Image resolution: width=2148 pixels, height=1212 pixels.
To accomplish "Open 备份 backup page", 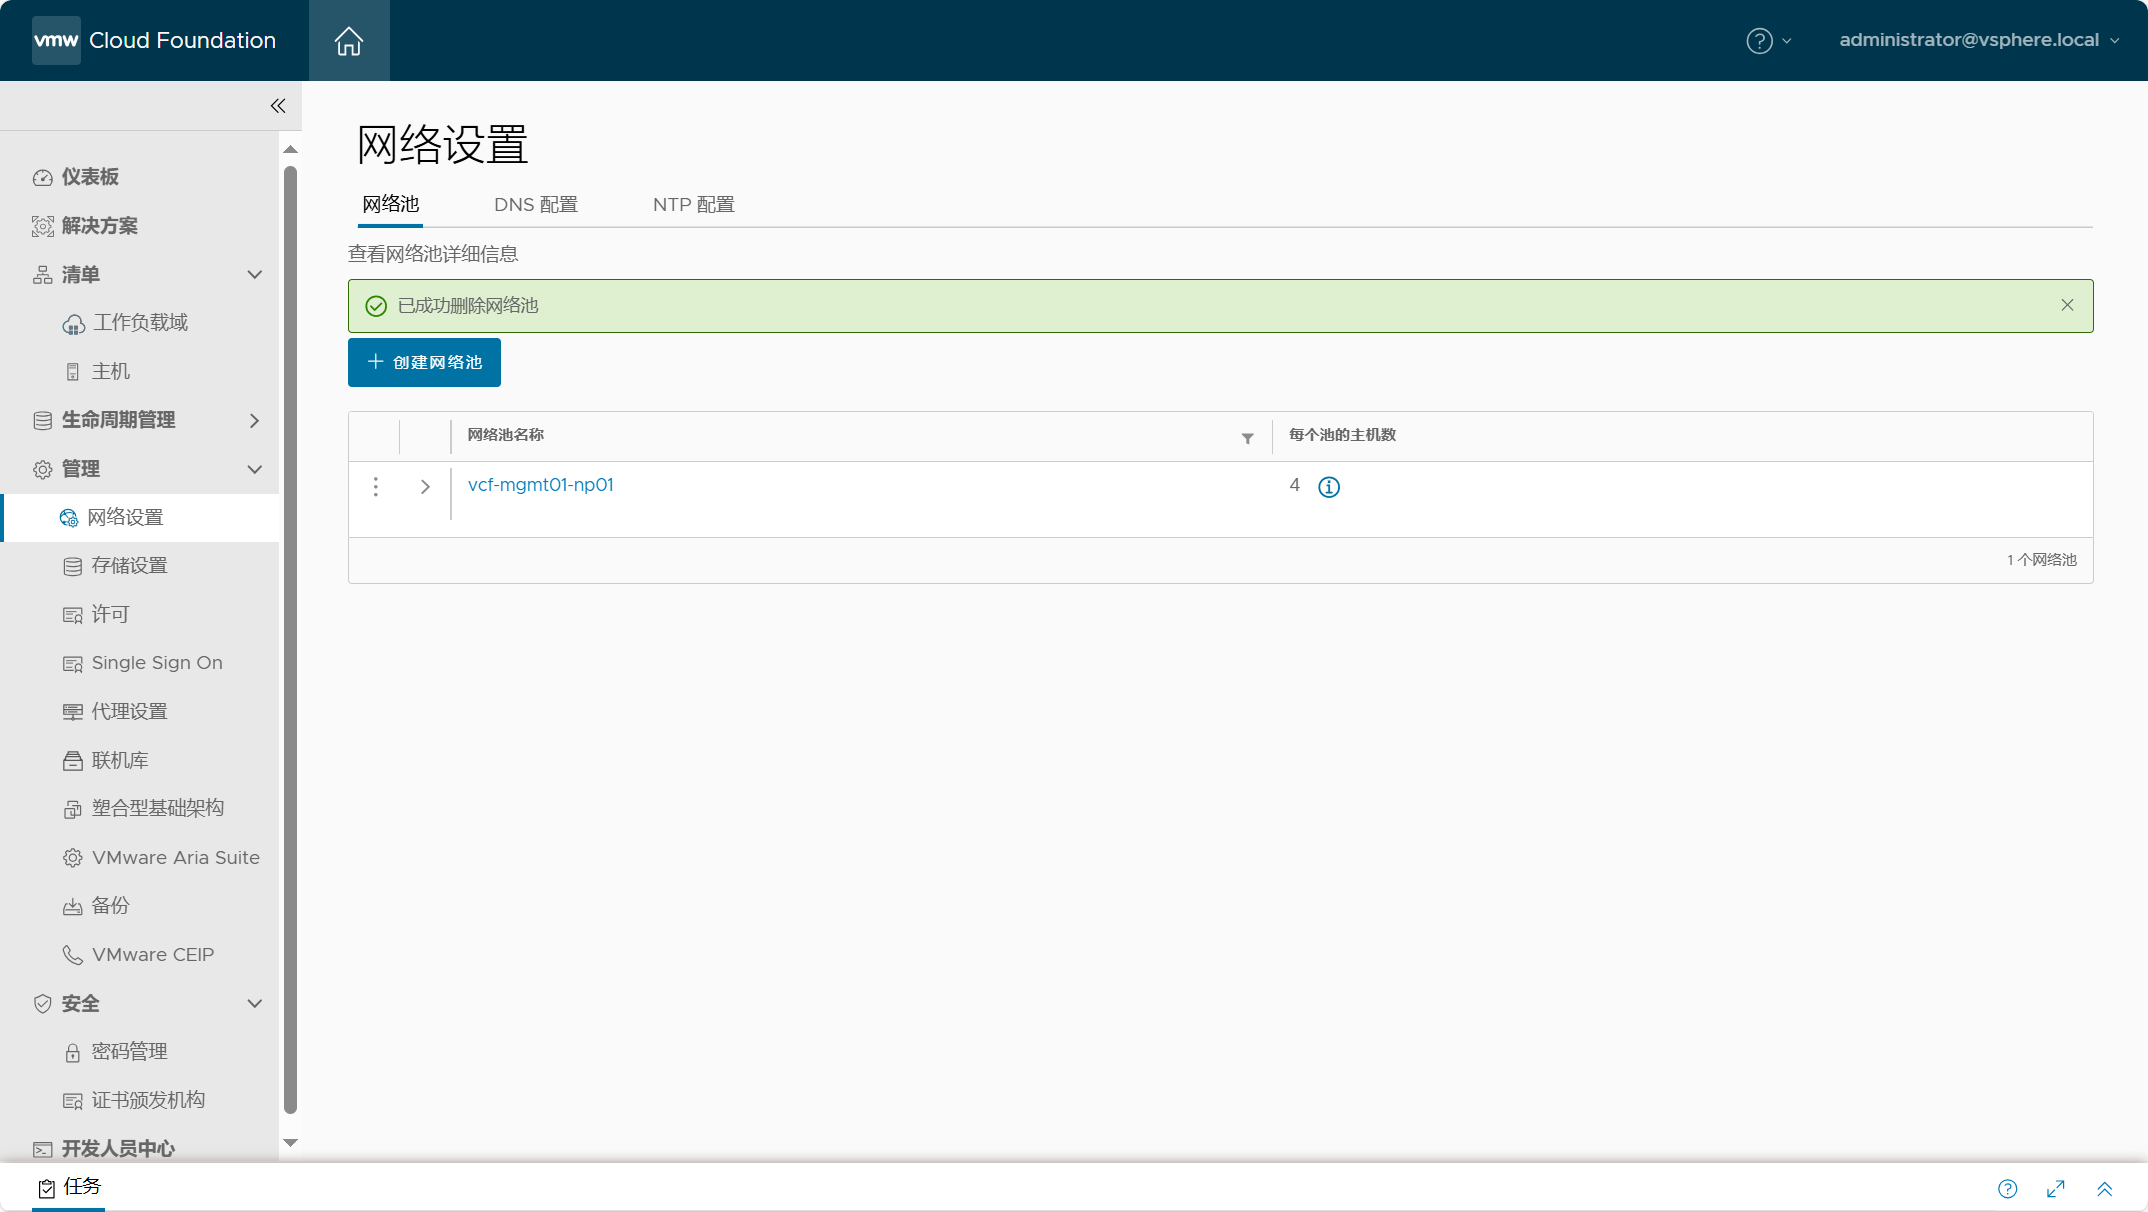I will (110, 906).
